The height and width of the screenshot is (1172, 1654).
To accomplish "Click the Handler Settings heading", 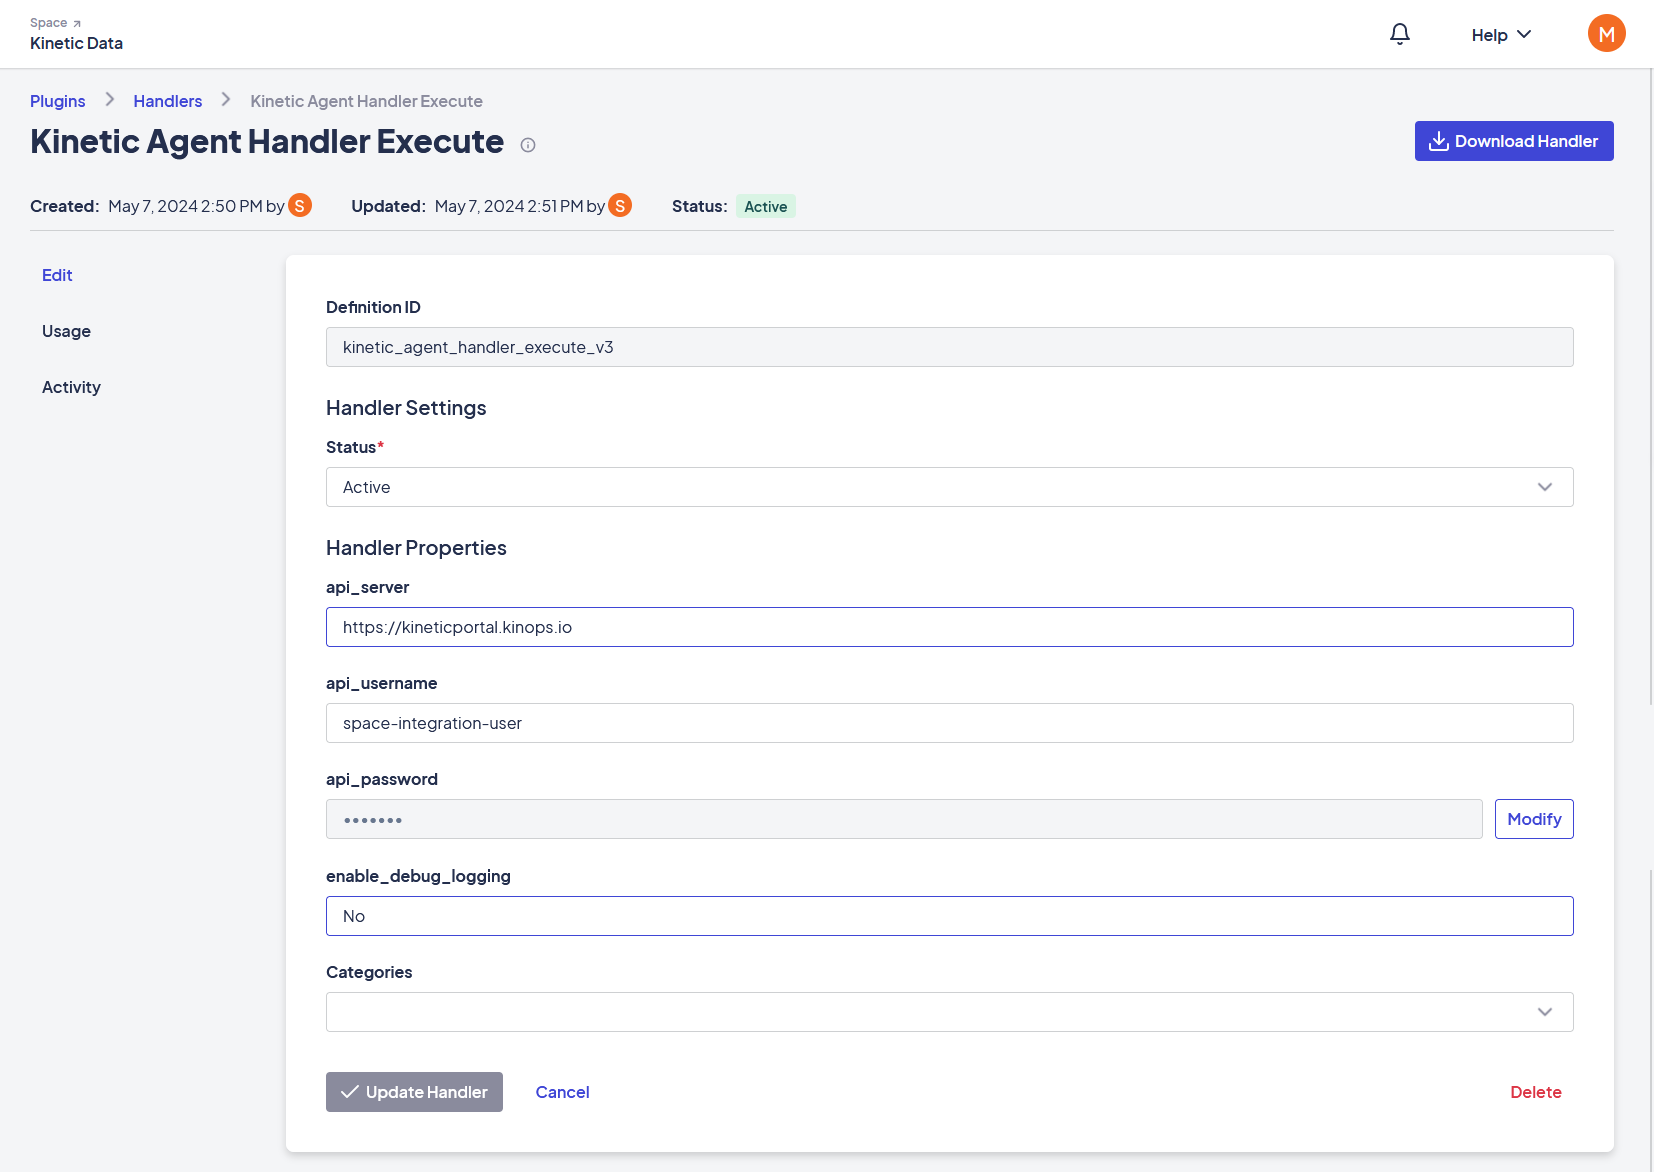I will pos(406,408).
